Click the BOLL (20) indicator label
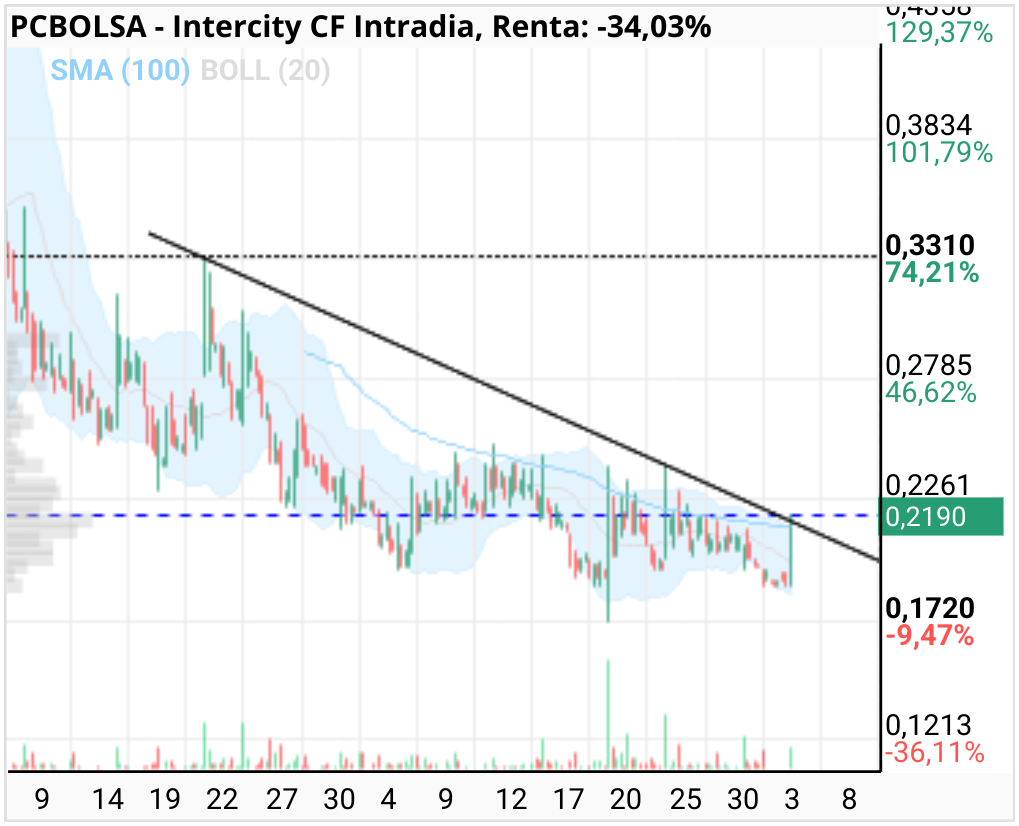Viewport: 1019px width, 826px height. coord(265,70)
